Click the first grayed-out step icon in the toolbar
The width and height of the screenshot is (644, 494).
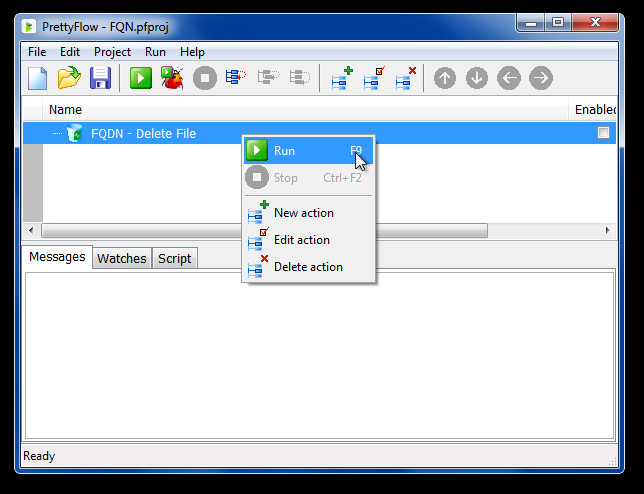[268, 77]
